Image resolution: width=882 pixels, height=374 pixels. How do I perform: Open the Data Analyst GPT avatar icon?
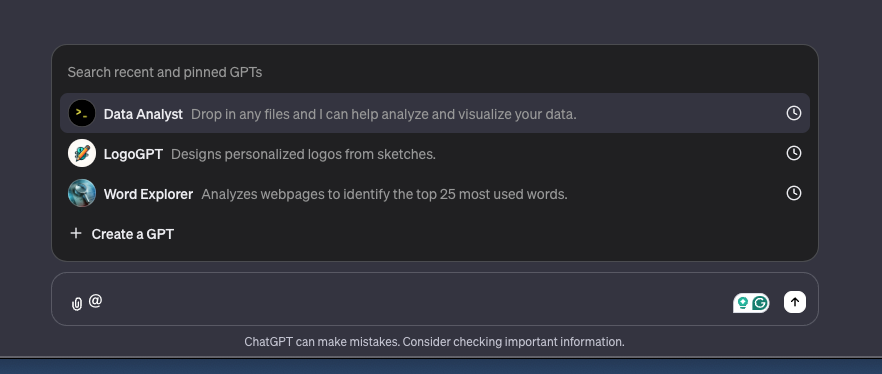pos(82,113)
